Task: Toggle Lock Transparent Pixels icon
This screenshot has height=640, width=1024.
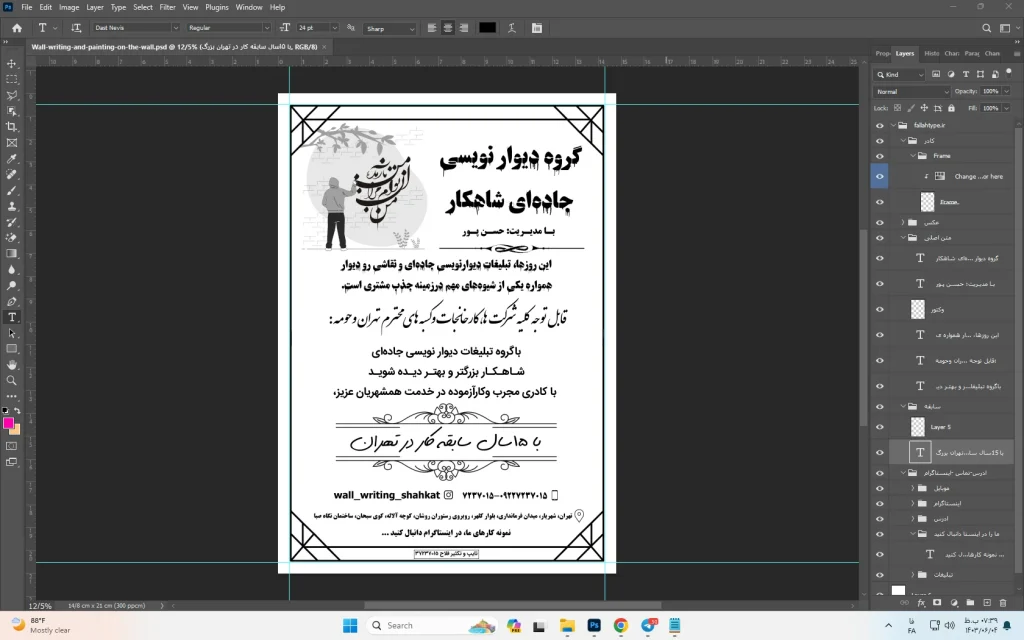Action: (897, 108)
